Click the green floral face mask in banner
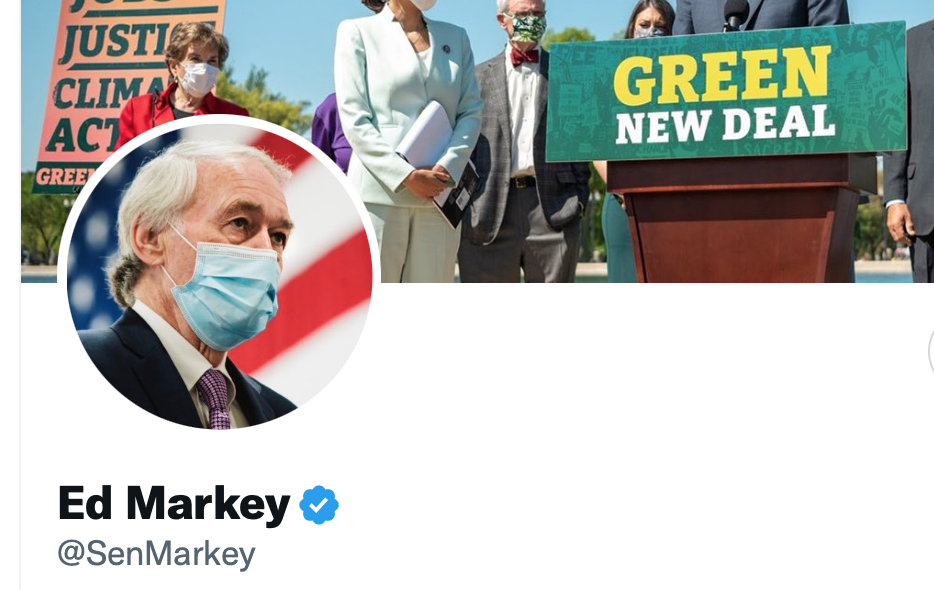 pos(527,28)
